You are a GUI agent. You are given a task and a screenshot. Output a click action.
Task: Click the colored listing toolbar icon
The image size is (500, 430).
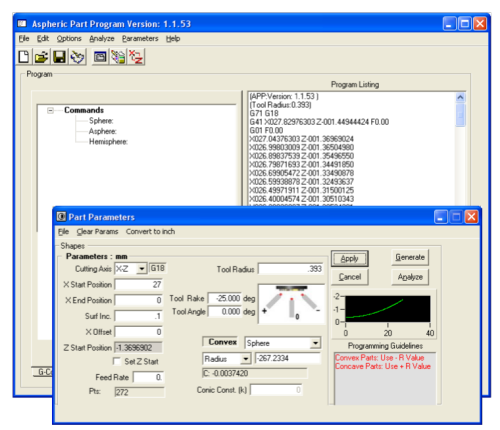point(118,57)
